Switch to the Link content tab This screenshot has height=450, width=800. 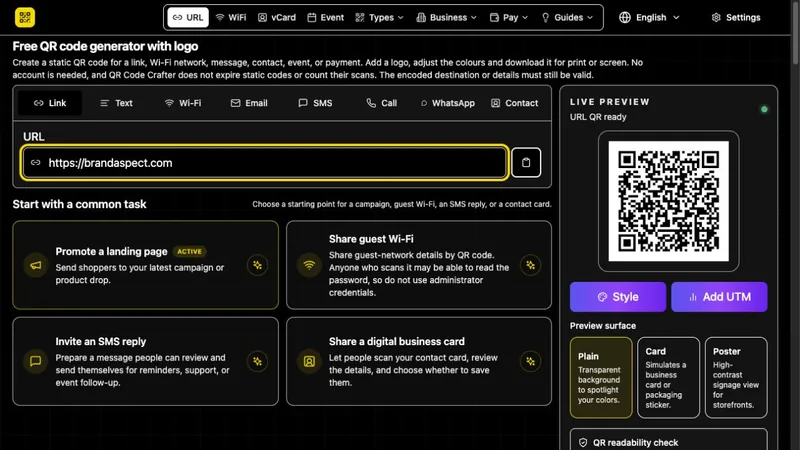[x=50, y=103]
